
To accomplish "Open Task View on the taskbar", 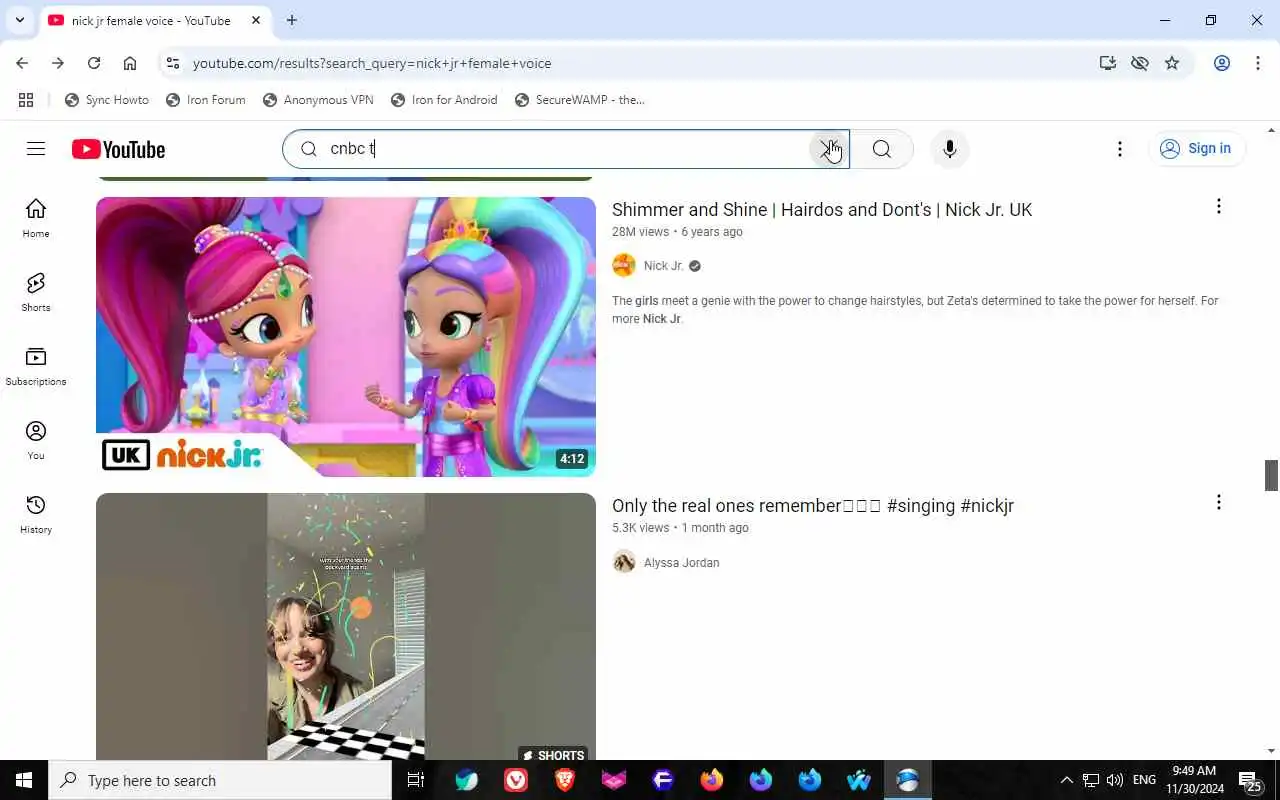I will (416, 780).
